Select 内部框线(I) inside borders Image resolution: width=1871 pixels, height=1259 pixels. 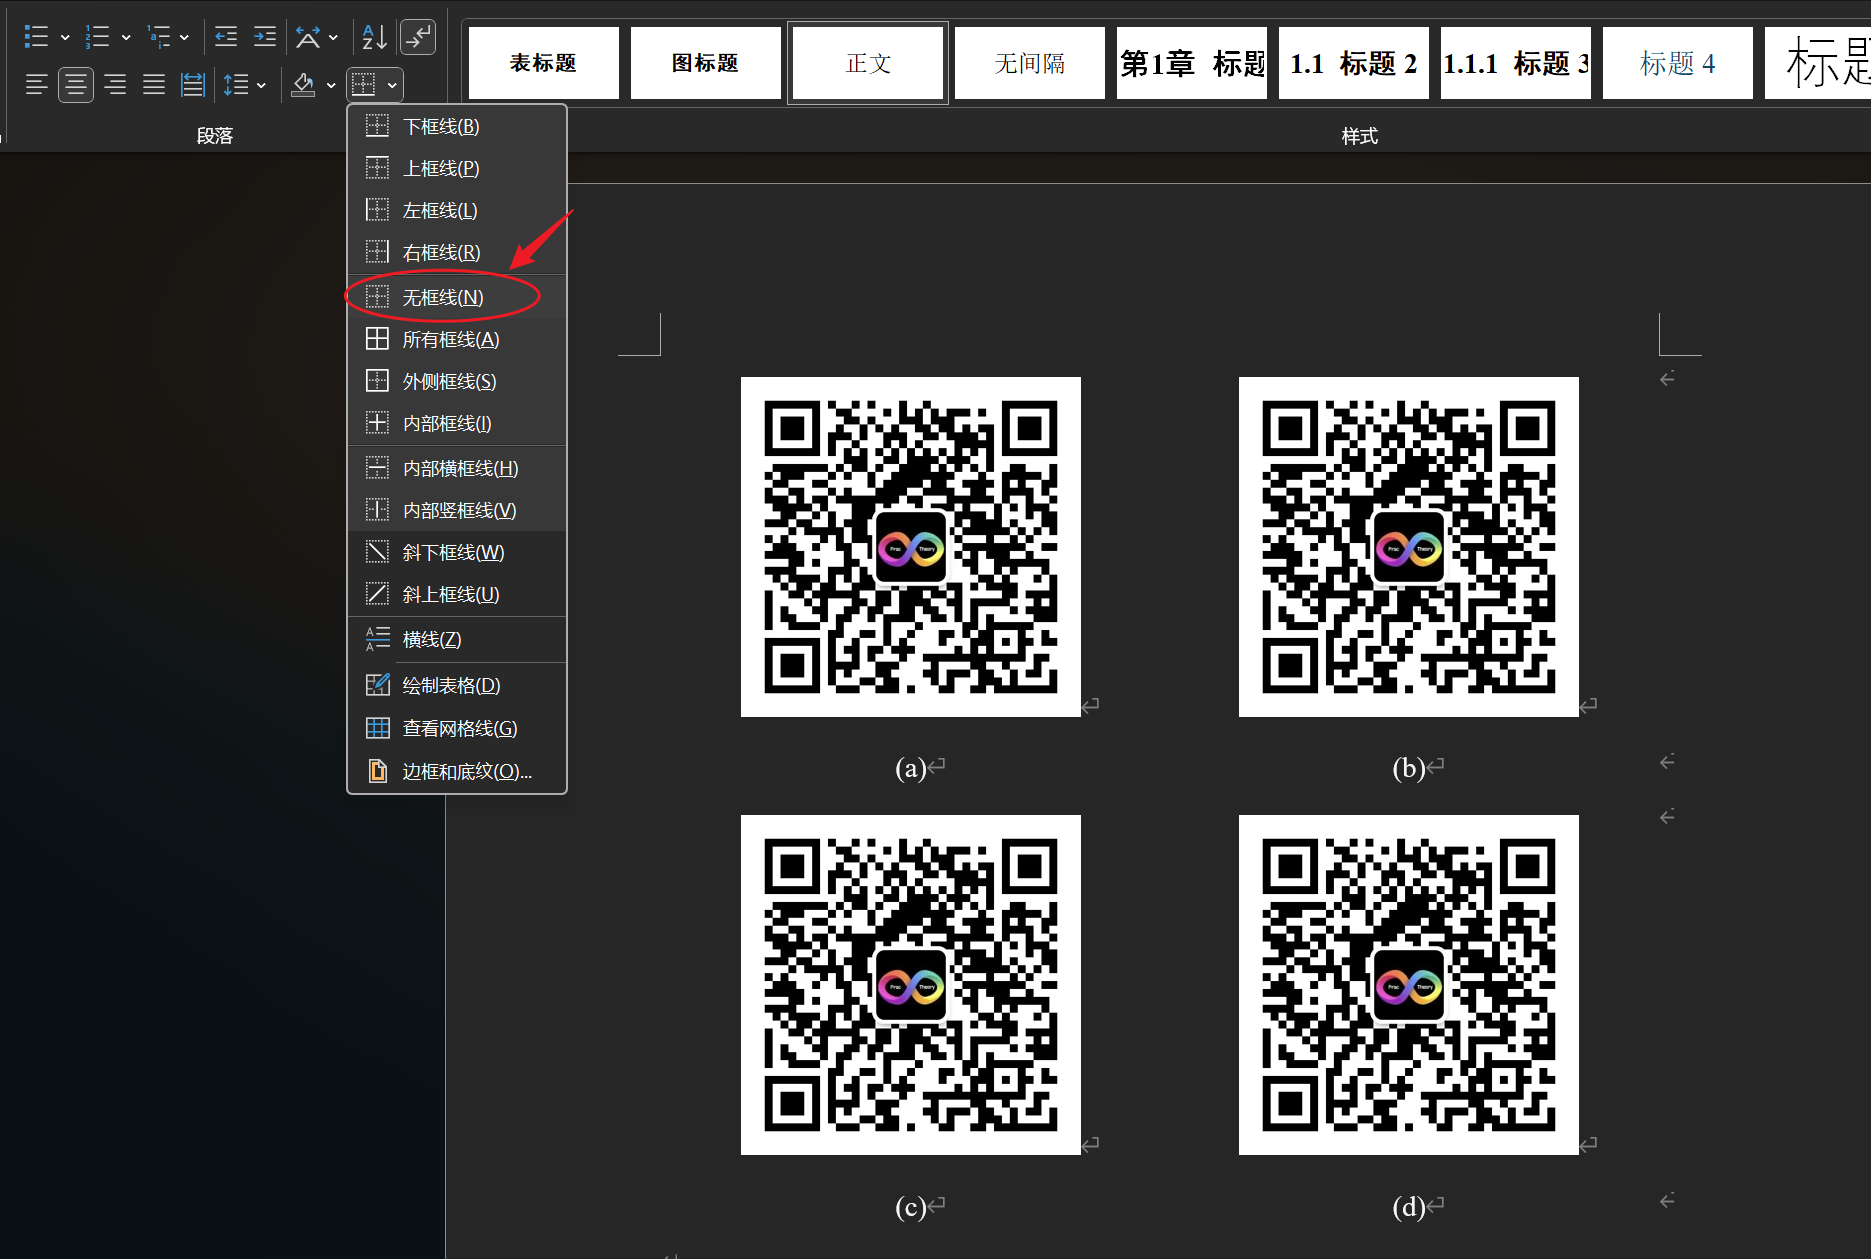click(457, 423)
